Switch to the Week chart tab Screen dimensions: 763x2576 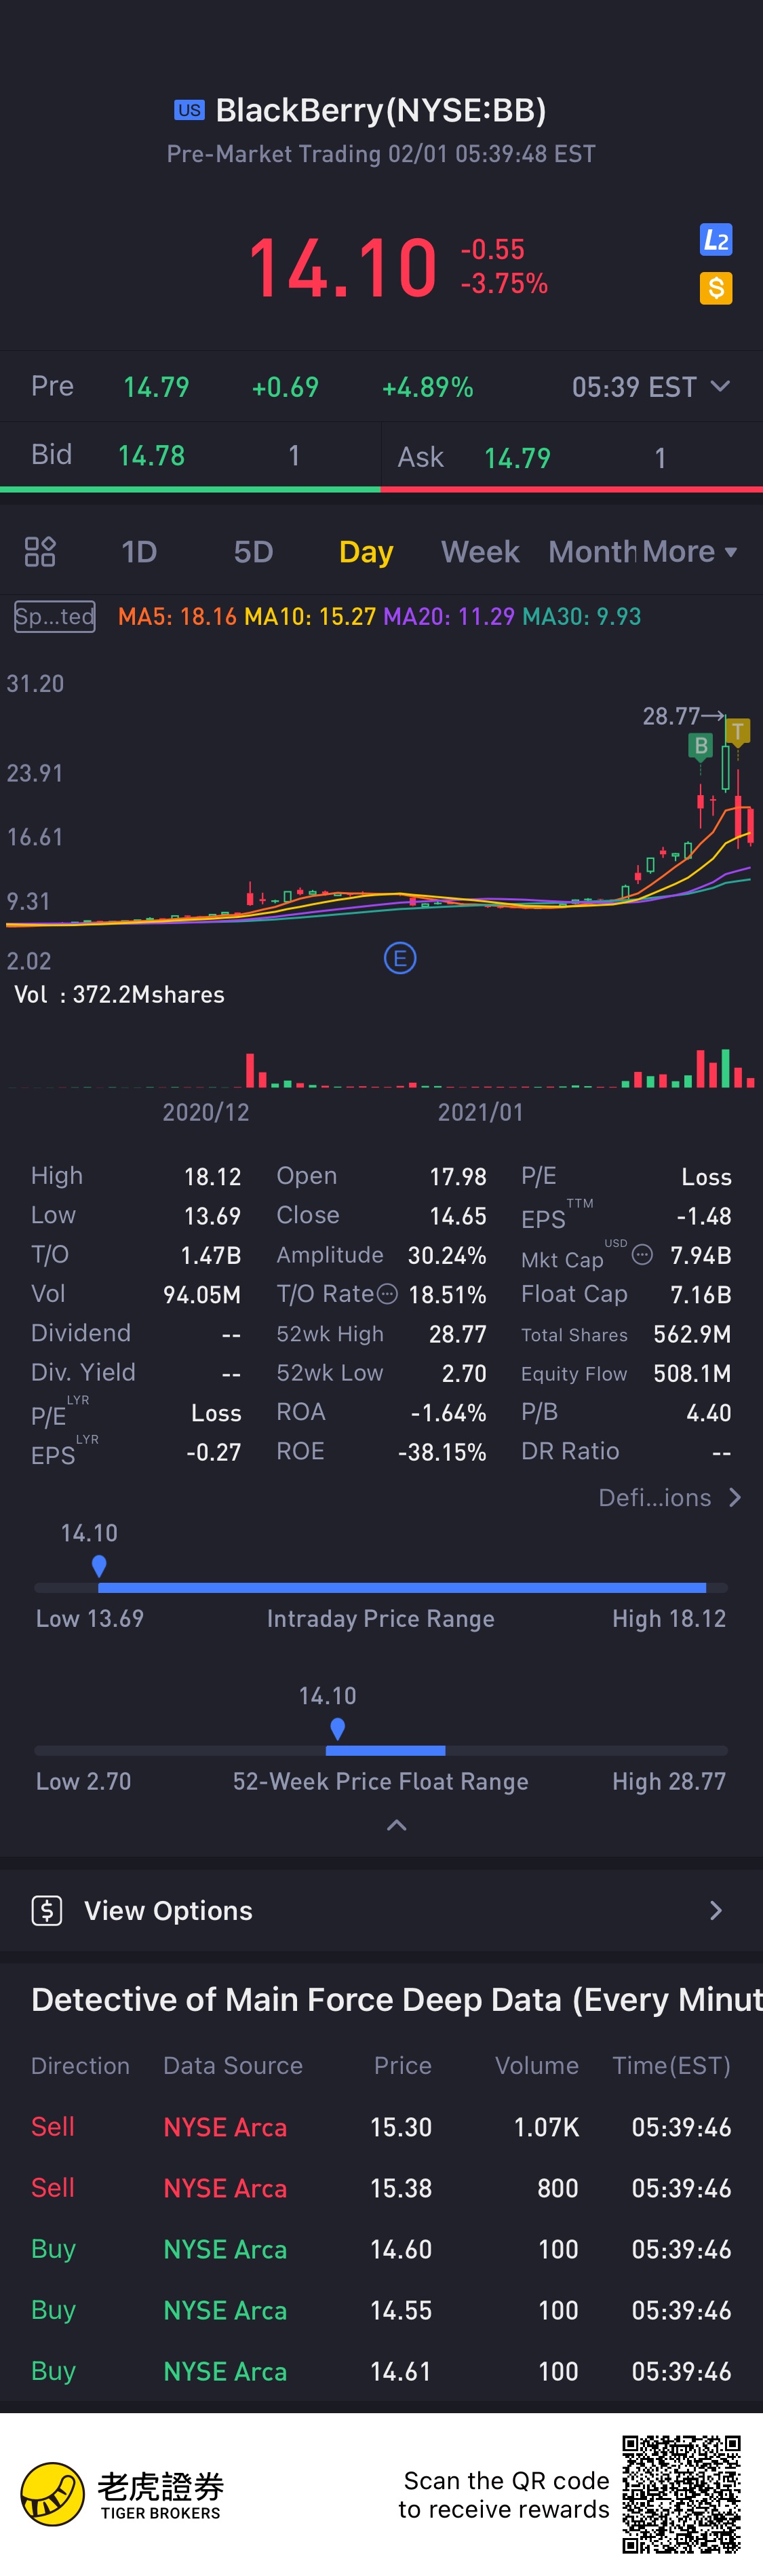(x=480, y=552)
